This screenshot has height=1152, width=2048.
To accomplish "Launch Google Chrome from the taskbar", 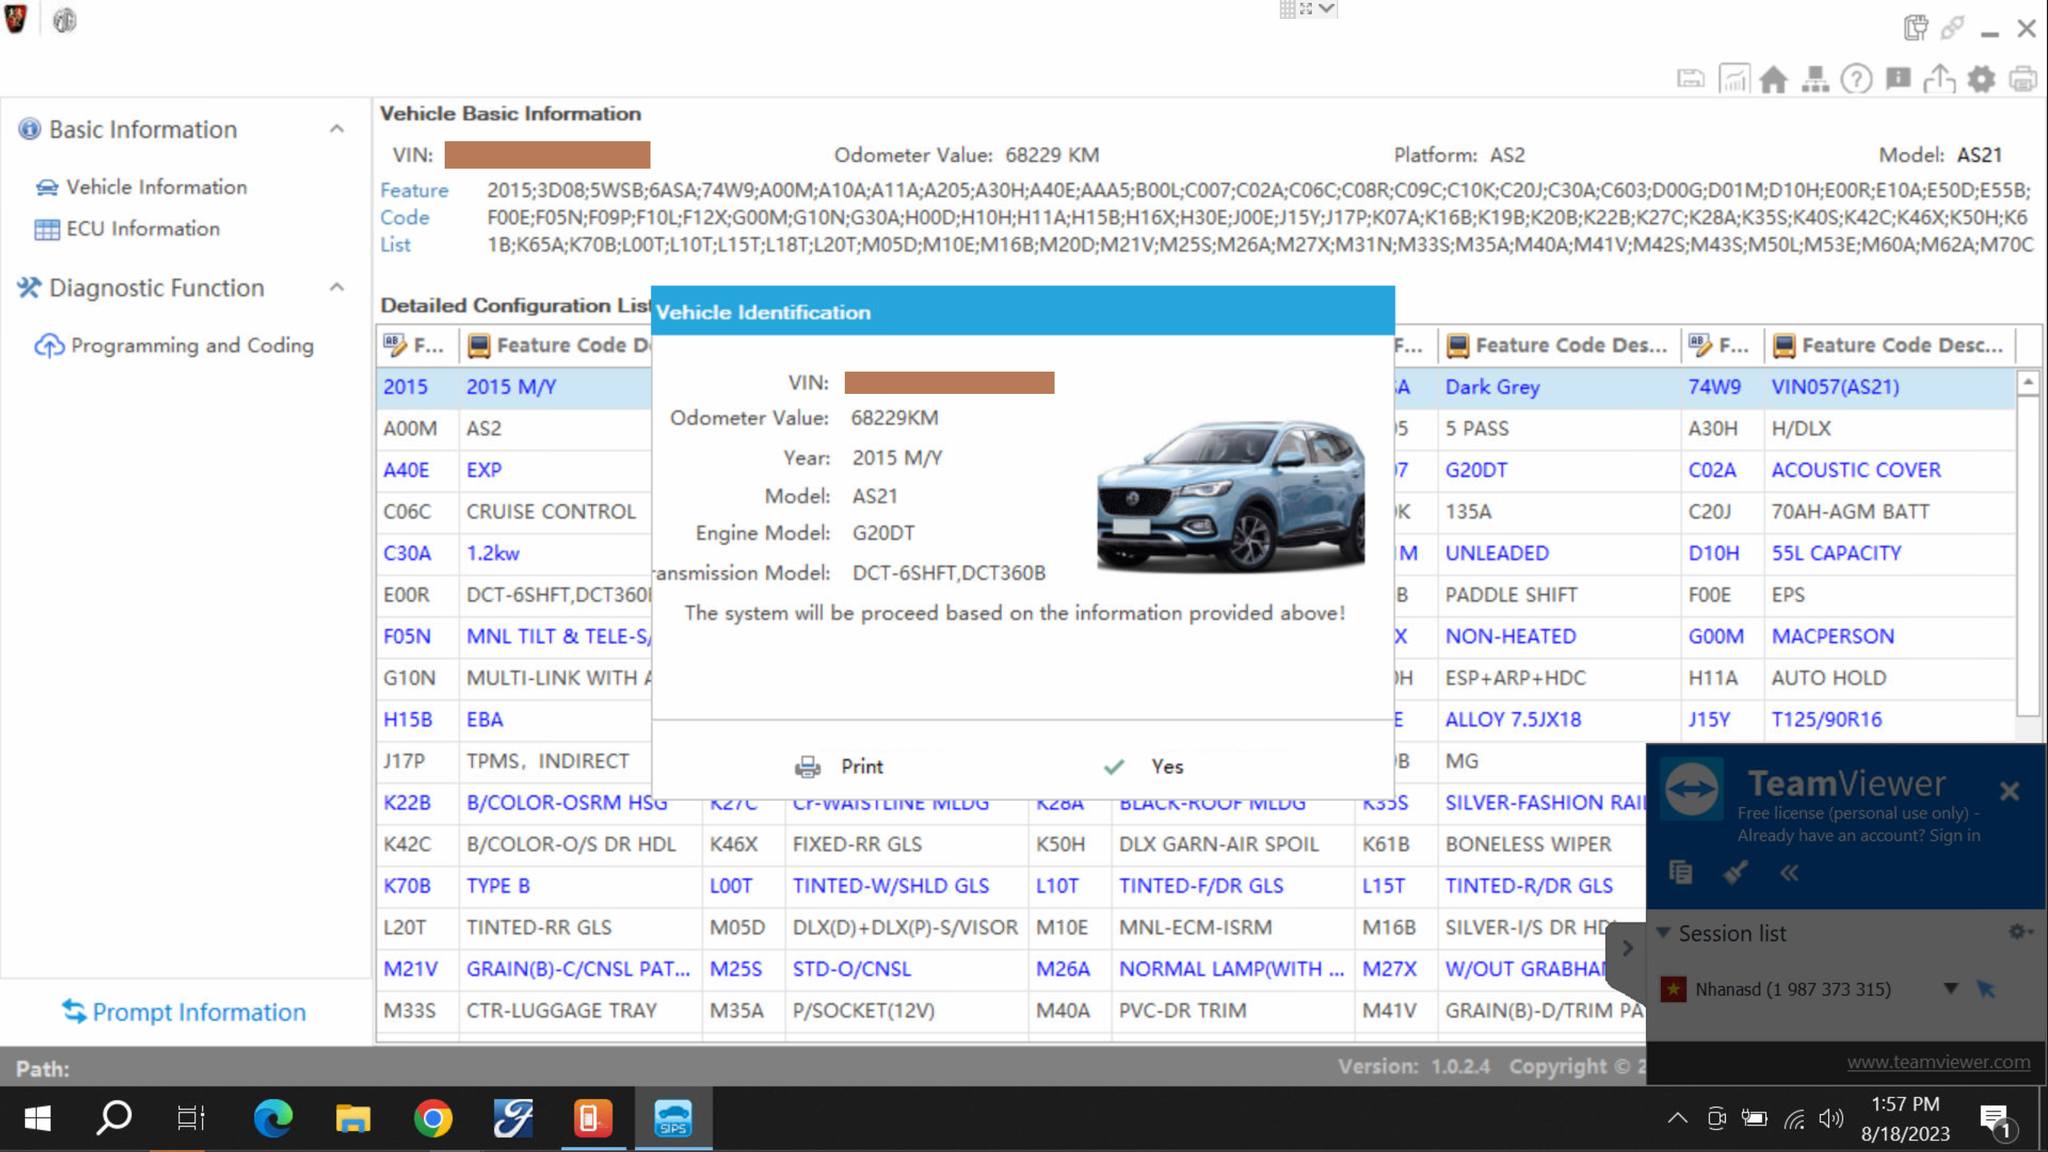I will [x=433, y=1118].
